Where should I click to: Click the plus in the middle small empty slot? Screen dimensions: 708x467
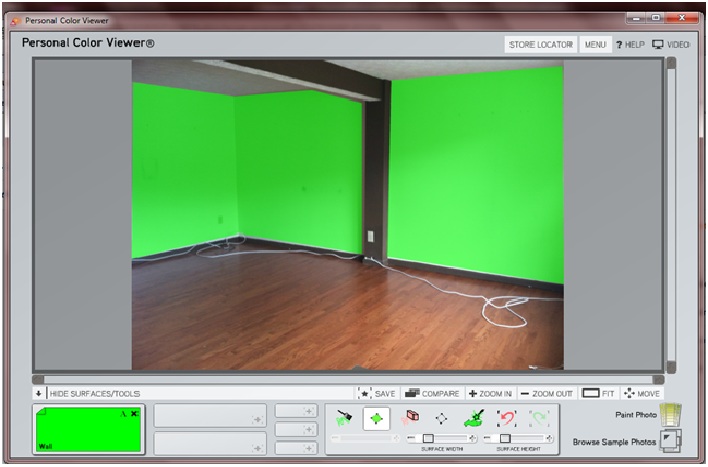[309, 430]
